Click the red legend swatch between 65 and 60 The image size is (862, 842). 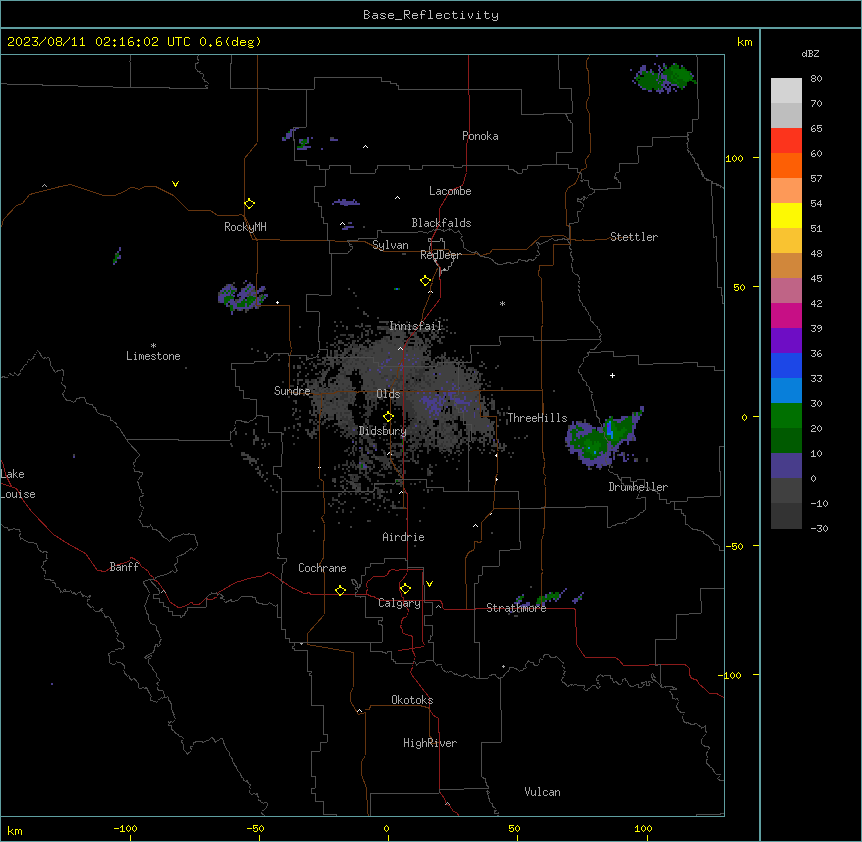pos(786,141)
